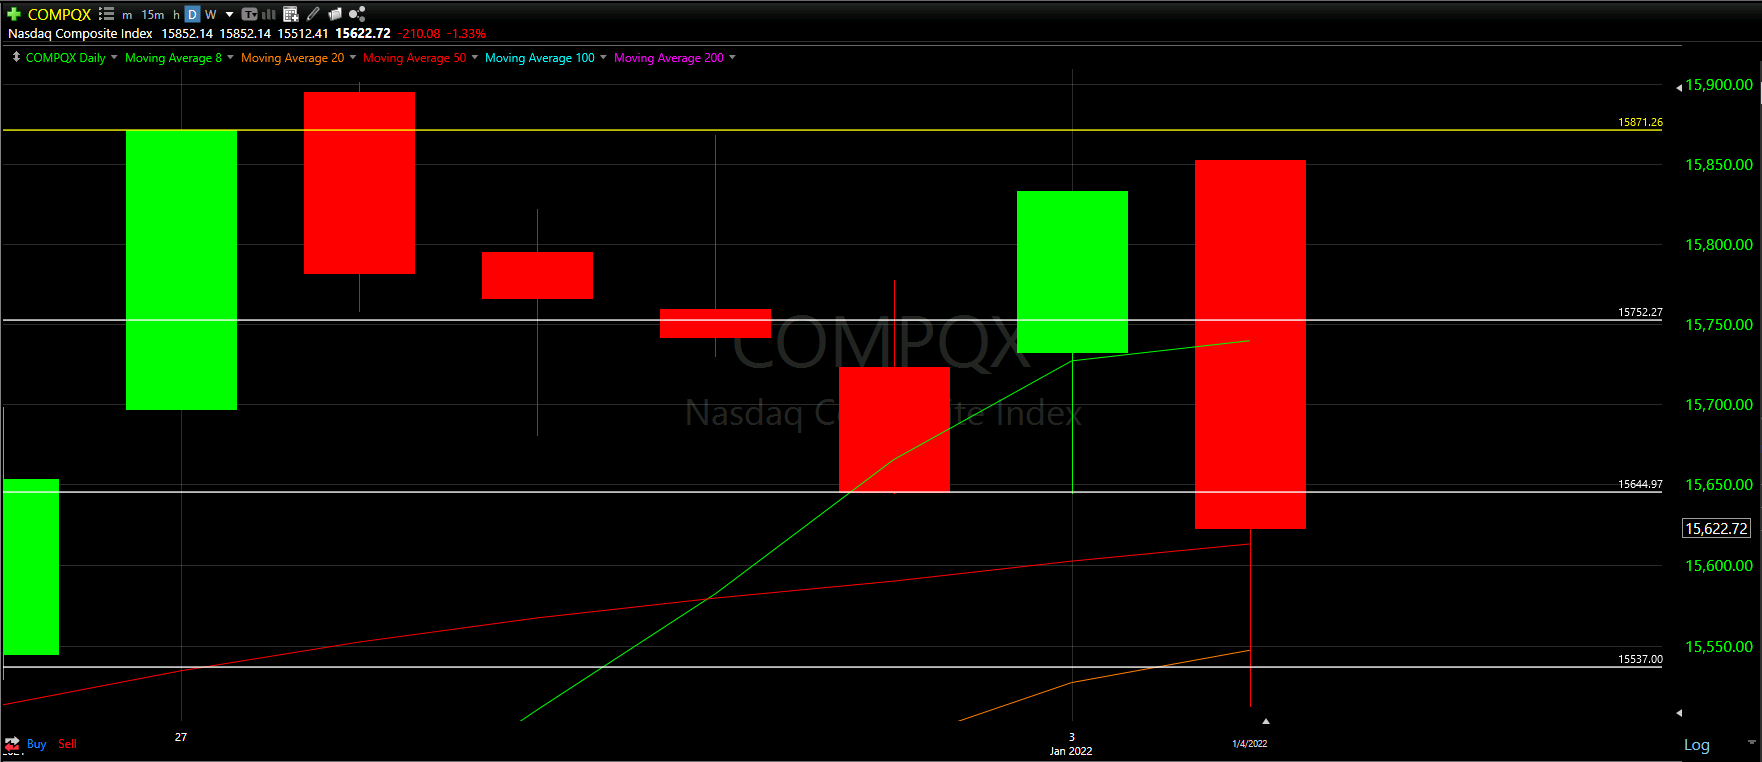Click the 27 date axis label
Viewport: 1762px width, 762px height.
181,737
